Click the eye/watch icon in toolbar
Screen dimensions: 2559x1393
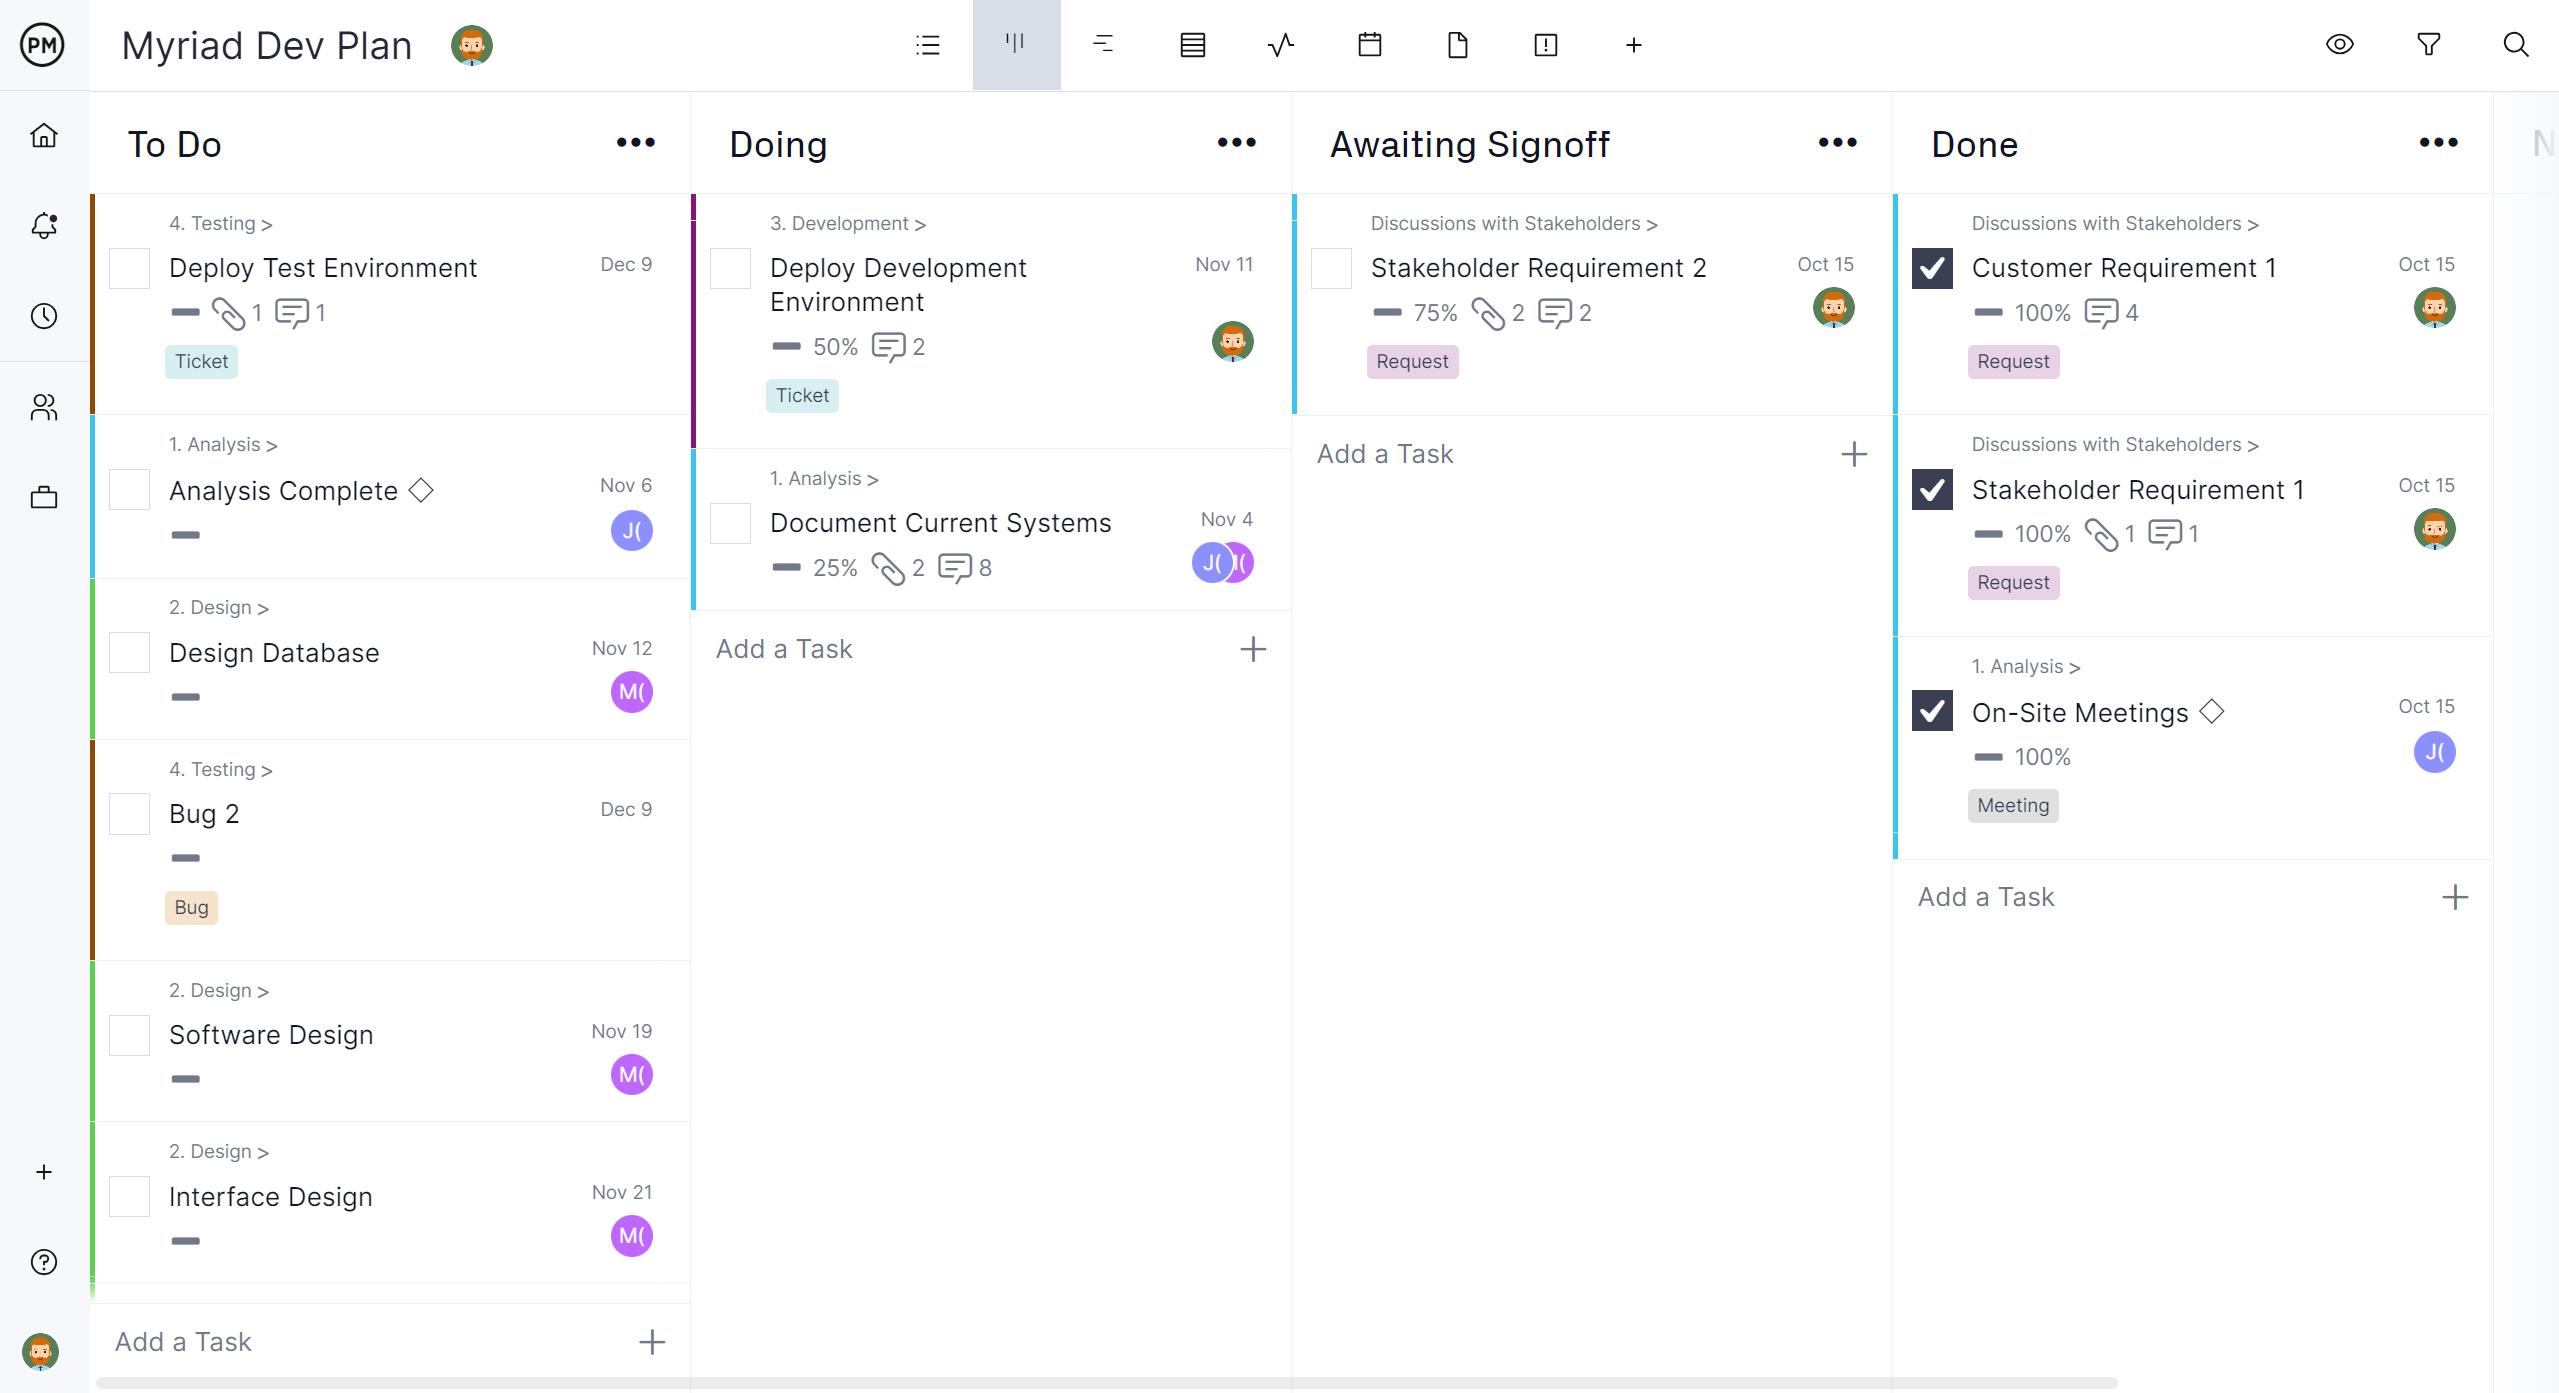pyautogui.click(x=2339, y=45)
